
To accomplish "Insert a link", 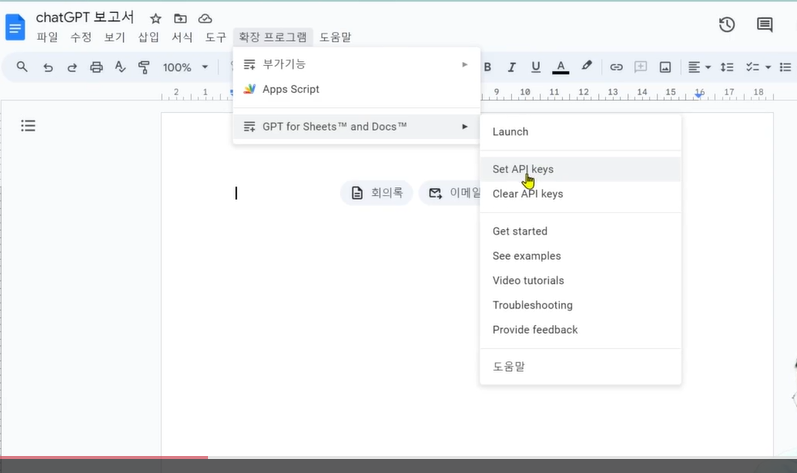I will coord(616,67).
